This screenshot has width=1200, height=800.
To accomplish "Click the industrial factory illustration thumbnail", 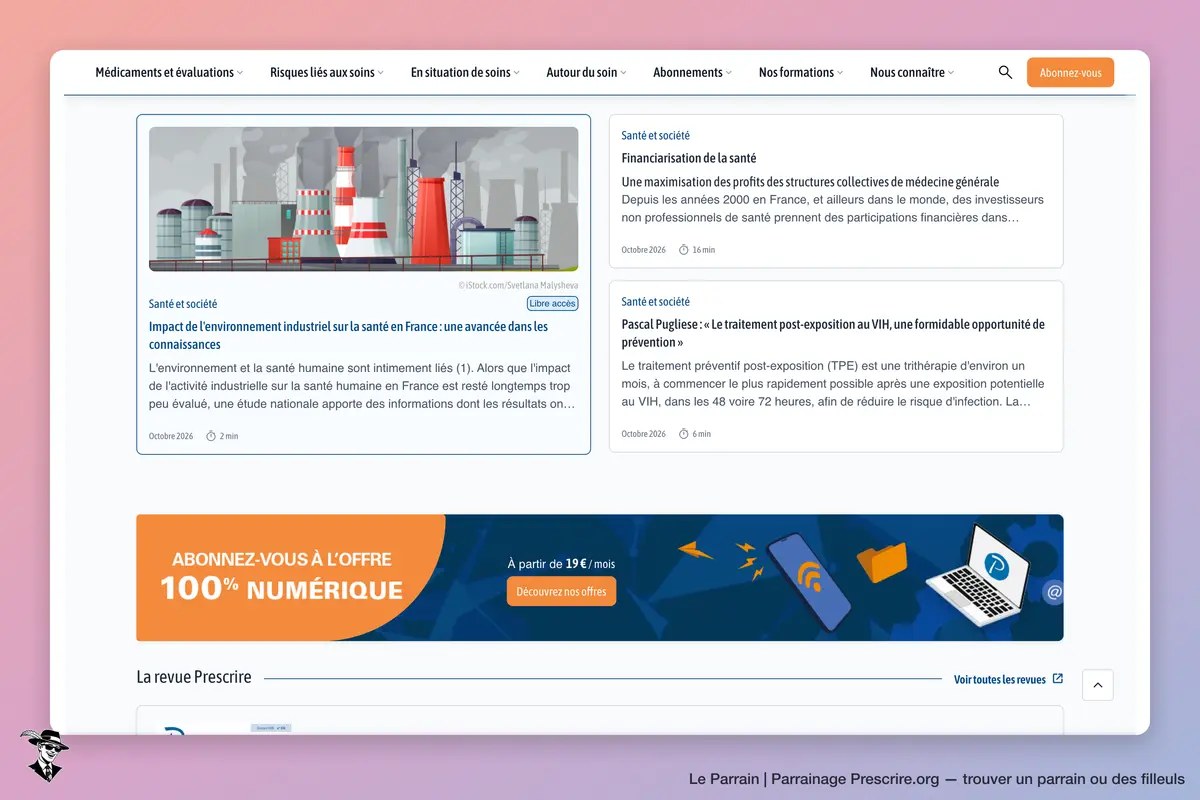I will pos(363,199).
